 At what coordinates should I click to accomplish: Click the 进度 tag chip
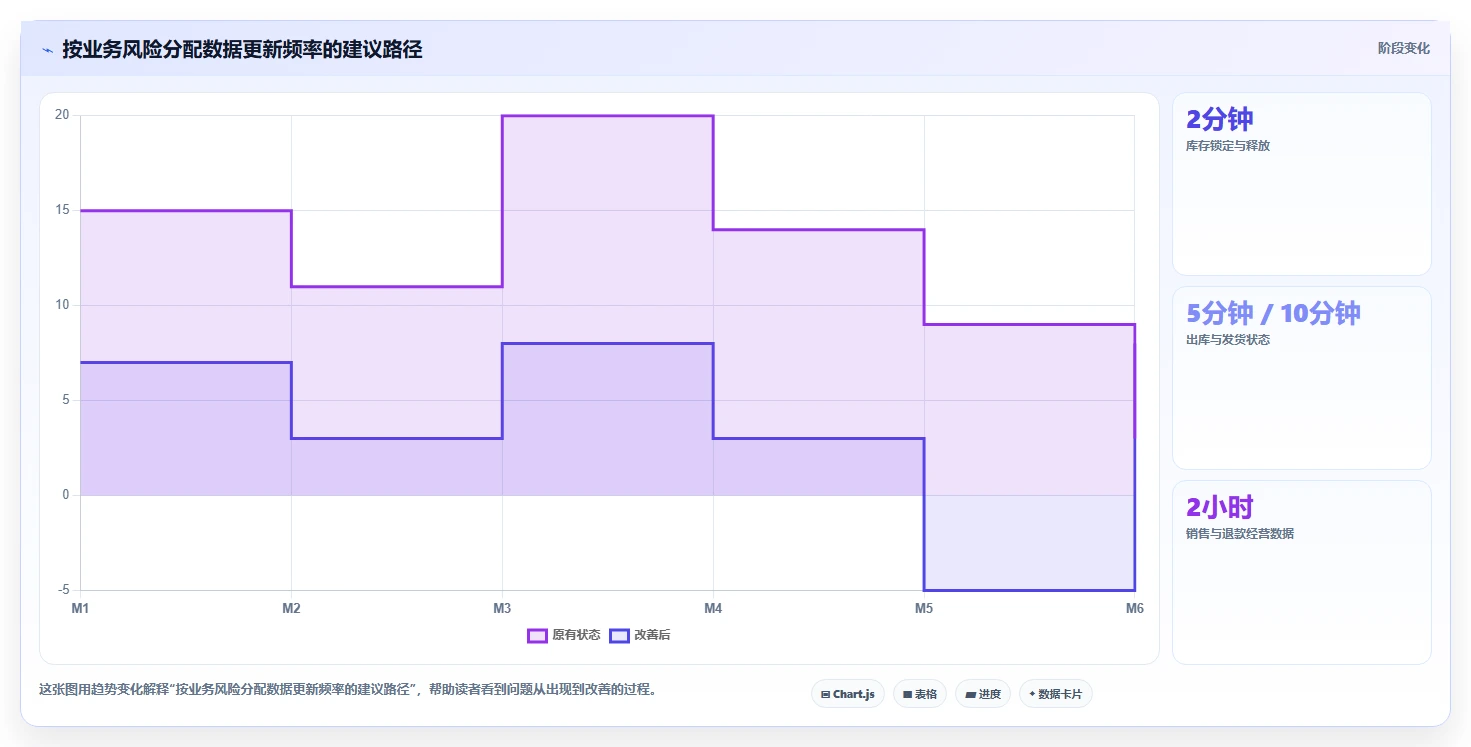(x=983, y=694)
